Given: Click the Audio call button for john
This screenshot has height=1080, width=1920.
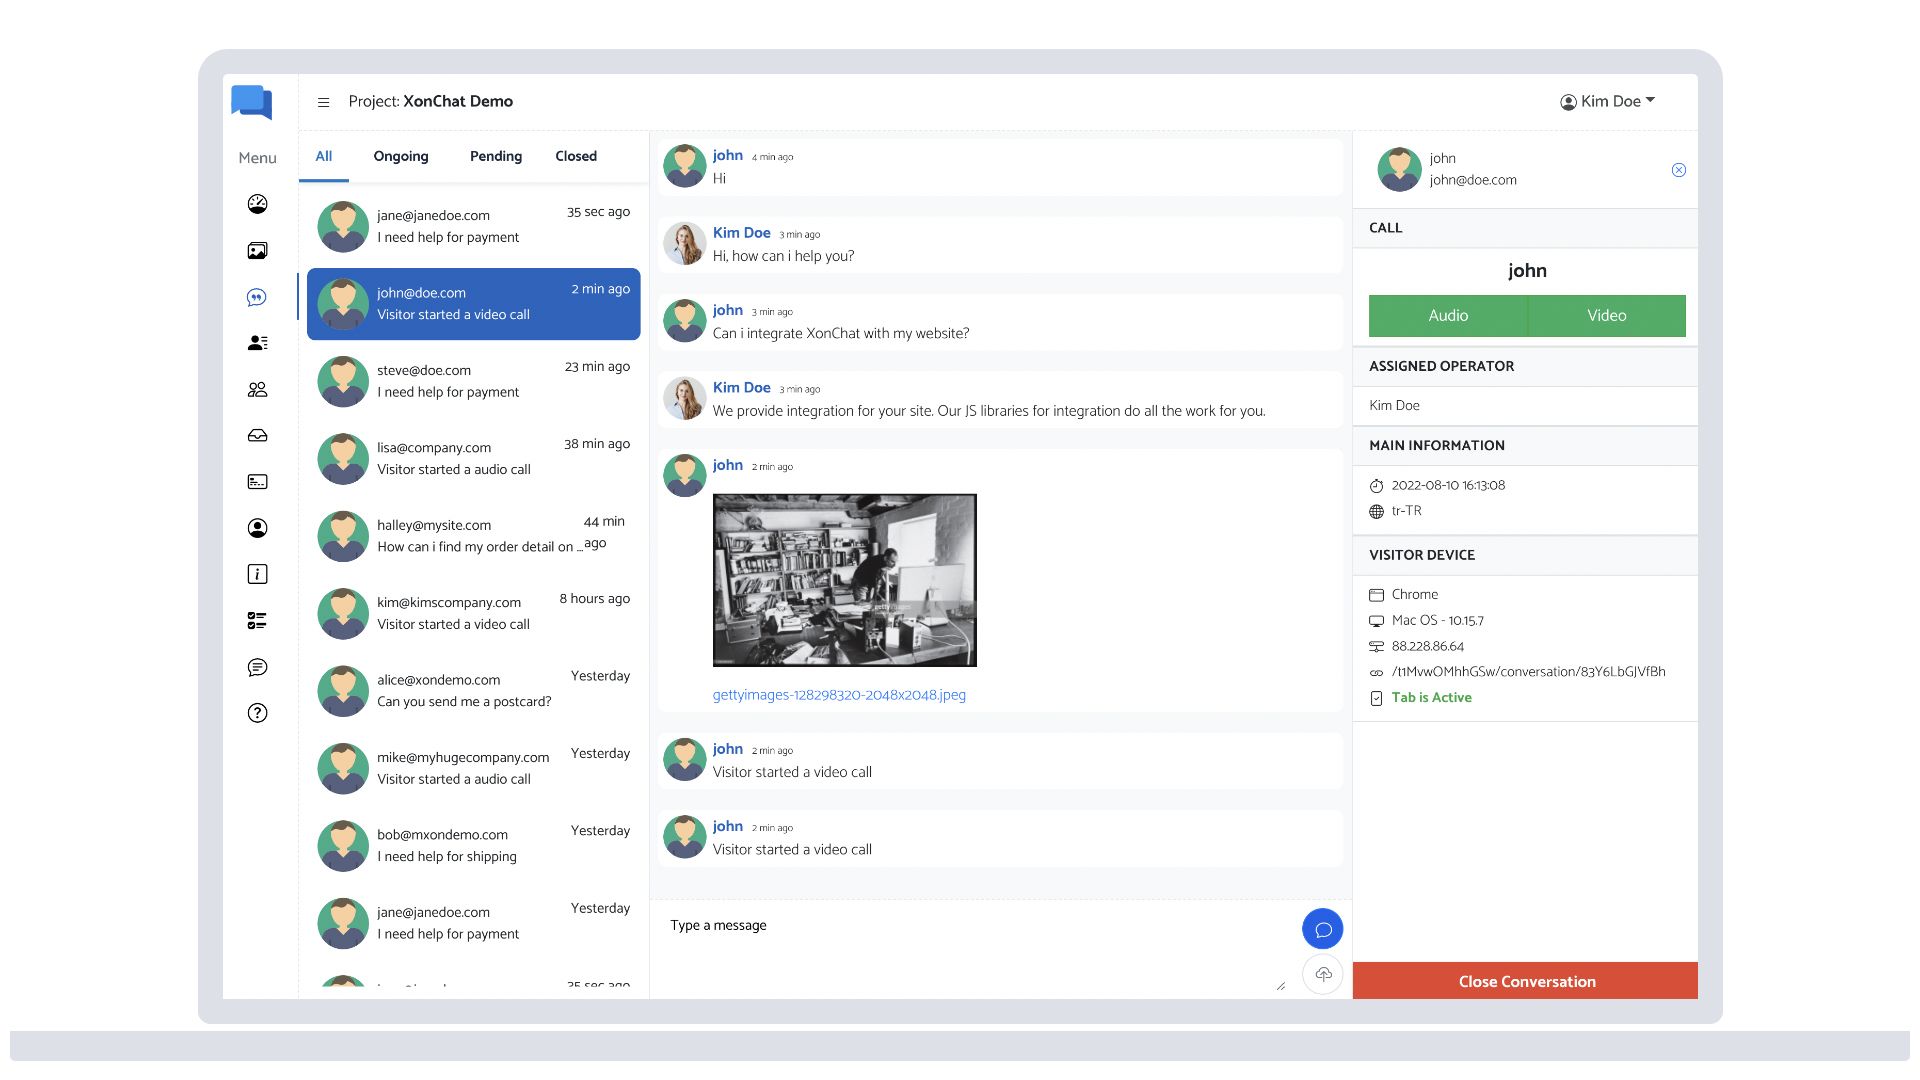Looking at the screenshot, I should (x=1448, y=315).
